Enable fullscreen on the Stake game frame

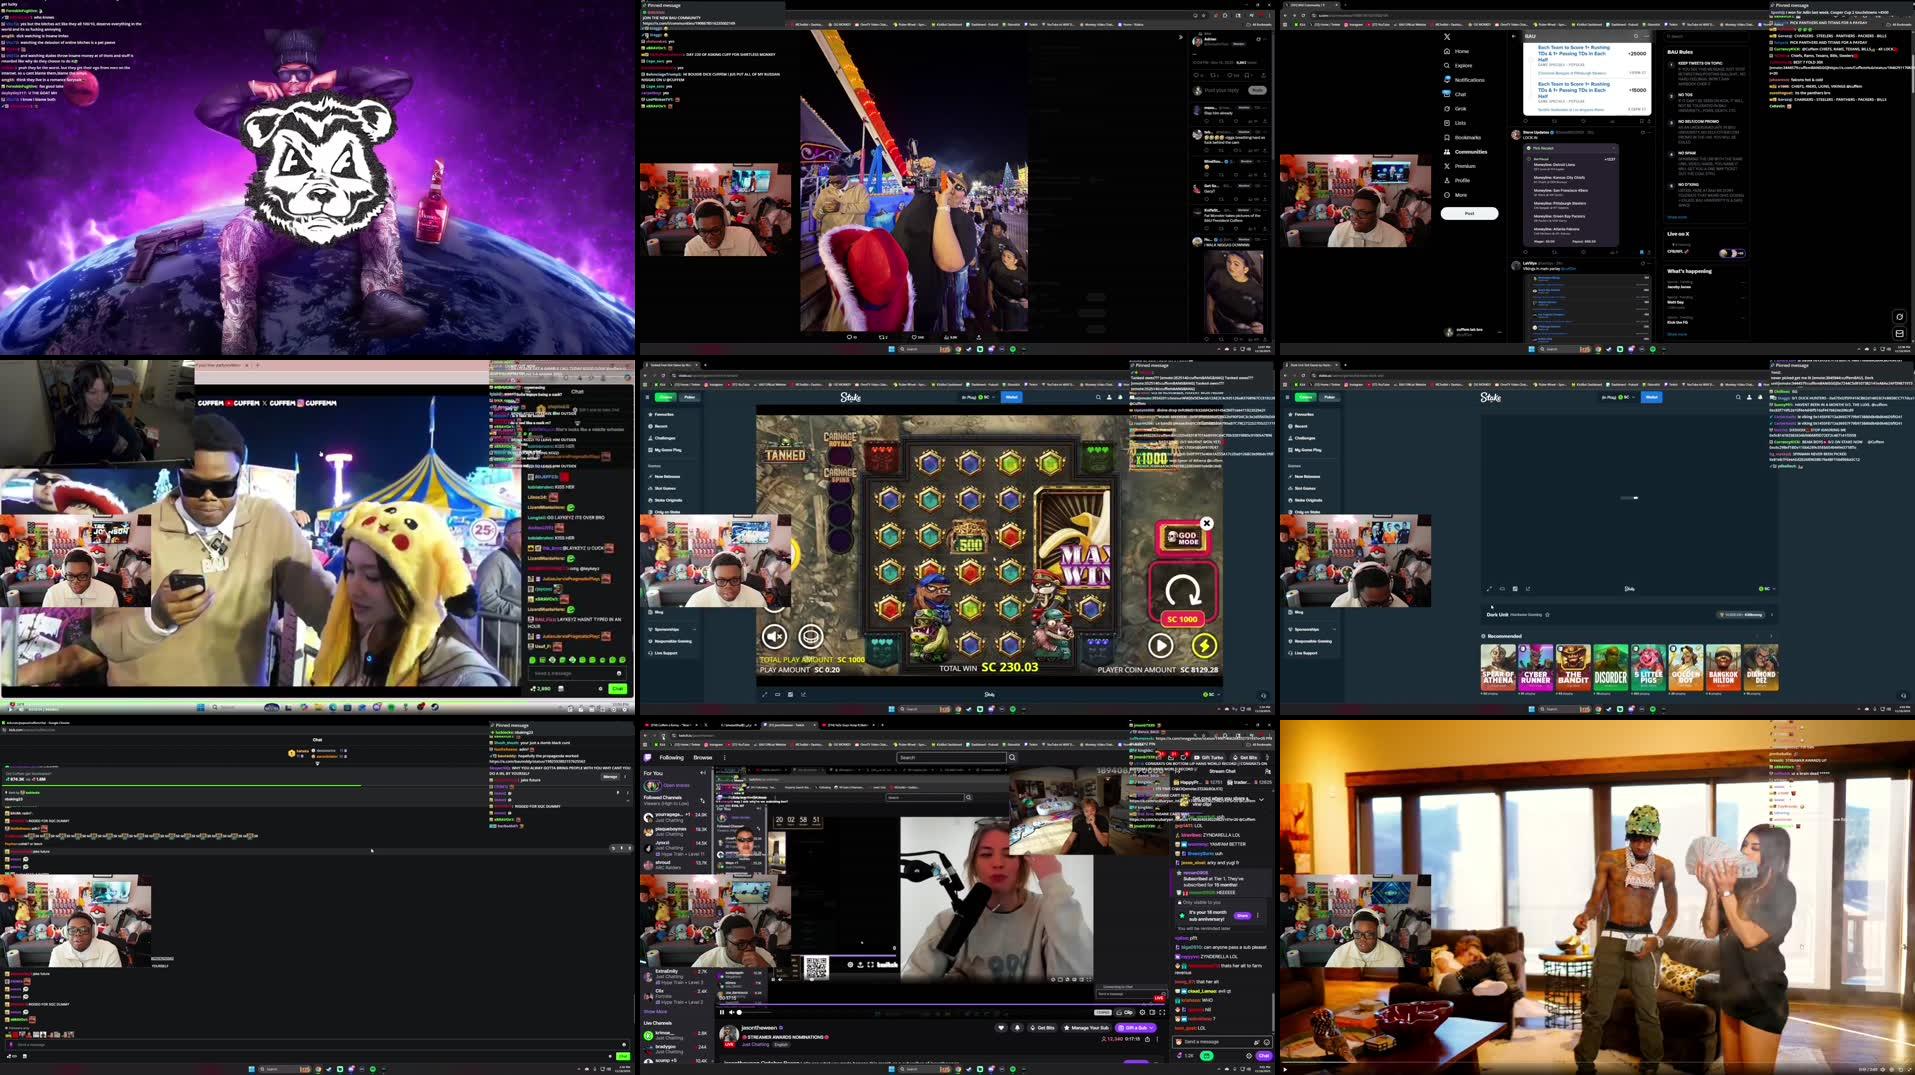pos(765,694)
